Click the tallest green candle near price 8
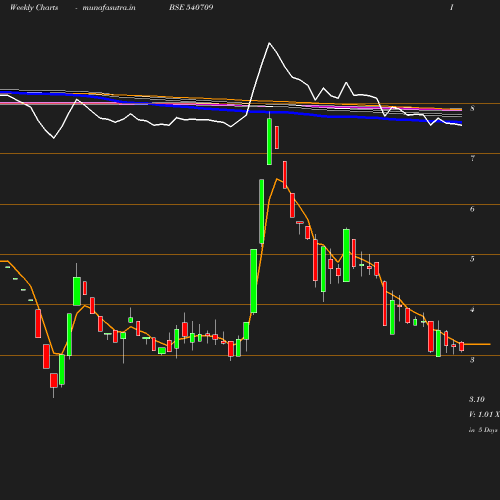Screen dimensions: 500x500 (x=269, y=141)
